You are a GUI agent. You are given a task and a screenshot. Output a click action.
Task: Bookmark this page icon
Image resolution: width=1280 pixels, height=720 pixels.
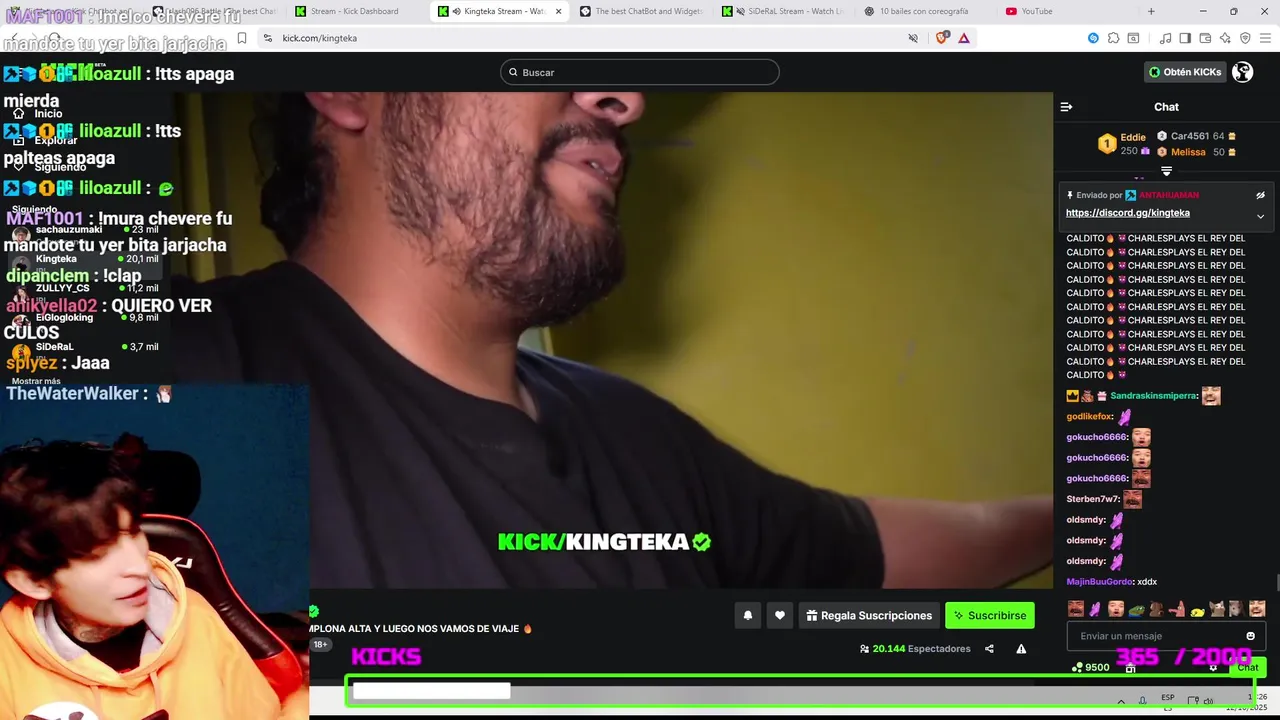click(241, 38)
